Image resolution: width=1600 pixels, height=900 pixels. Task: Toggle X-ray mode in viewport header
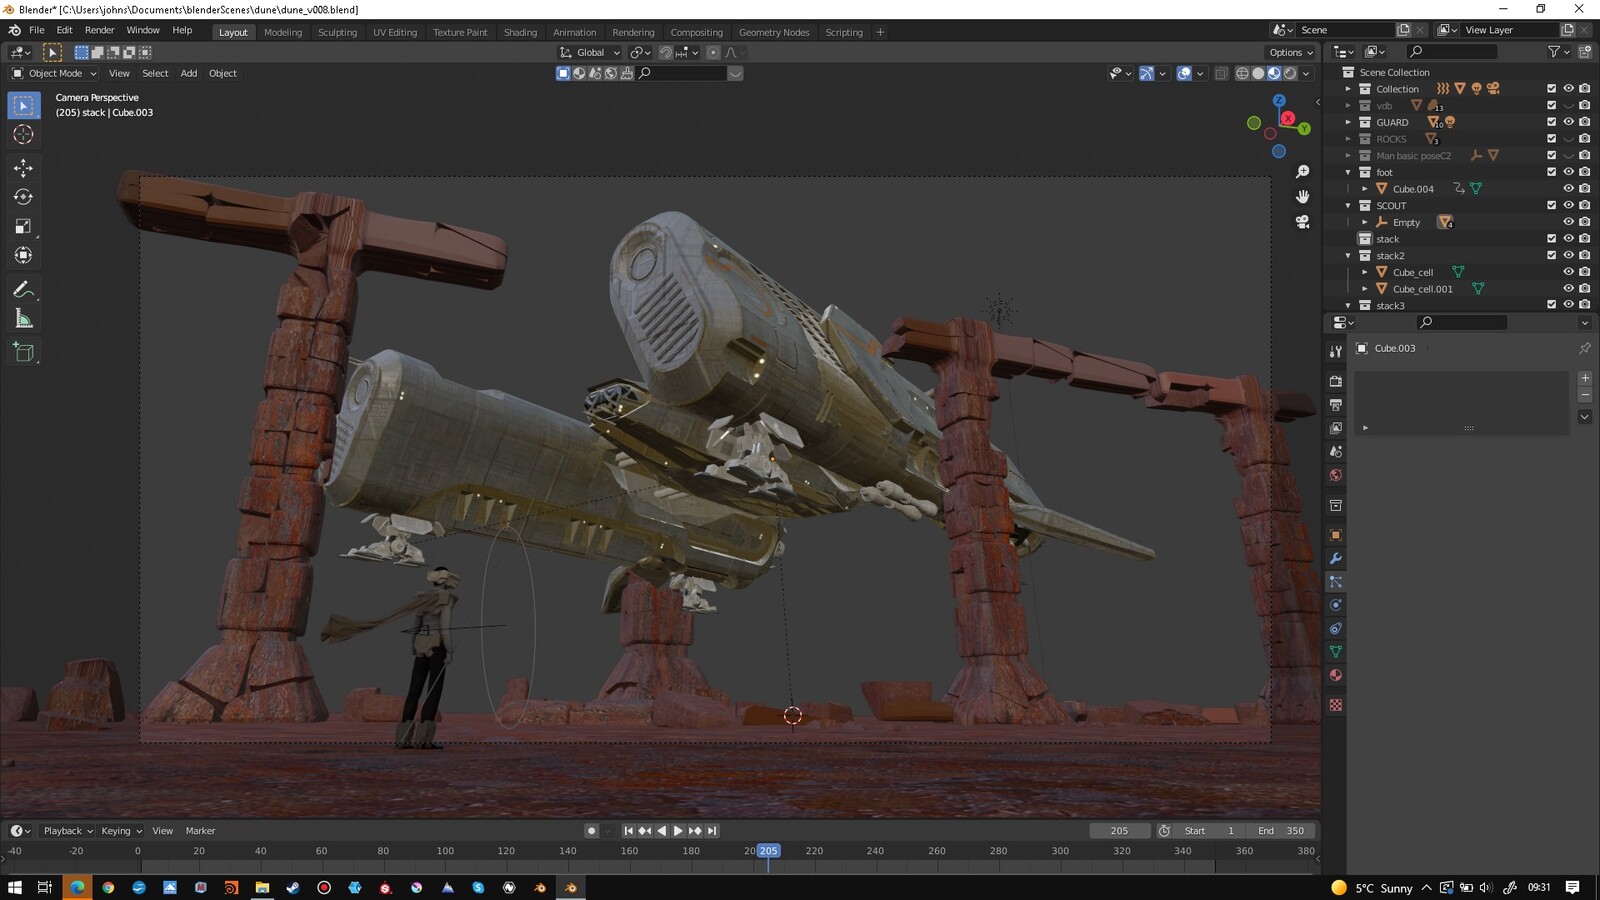1221,73
